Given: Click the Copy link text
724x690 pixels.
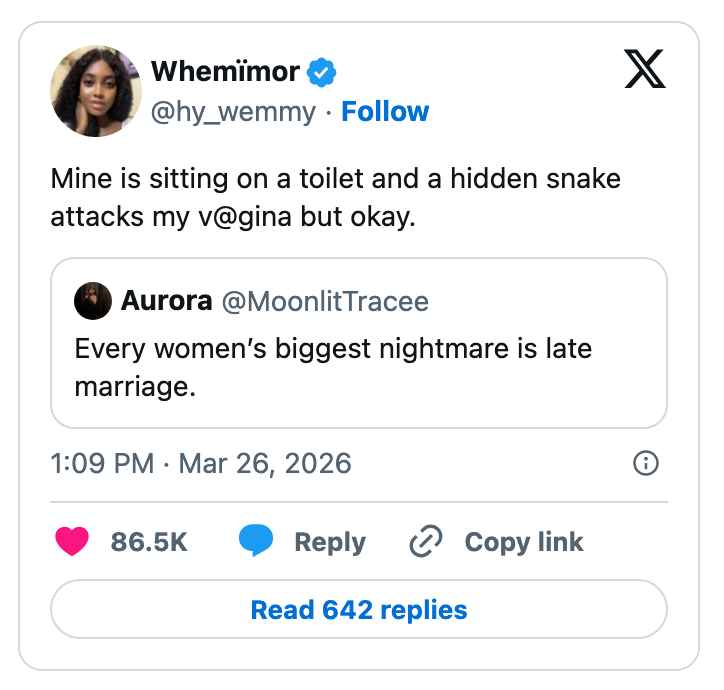Looking at the screenshot, I should pos(524,542).
